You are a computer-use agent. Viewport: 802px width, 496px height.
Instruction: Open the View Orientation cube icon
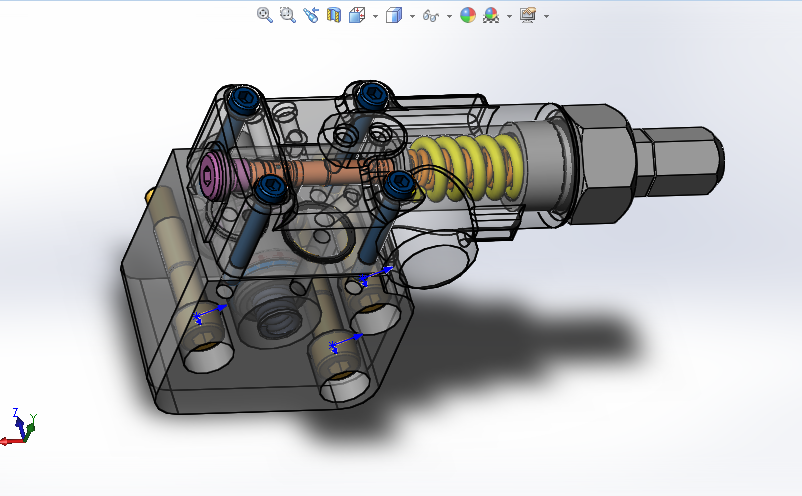coord(357,15)
